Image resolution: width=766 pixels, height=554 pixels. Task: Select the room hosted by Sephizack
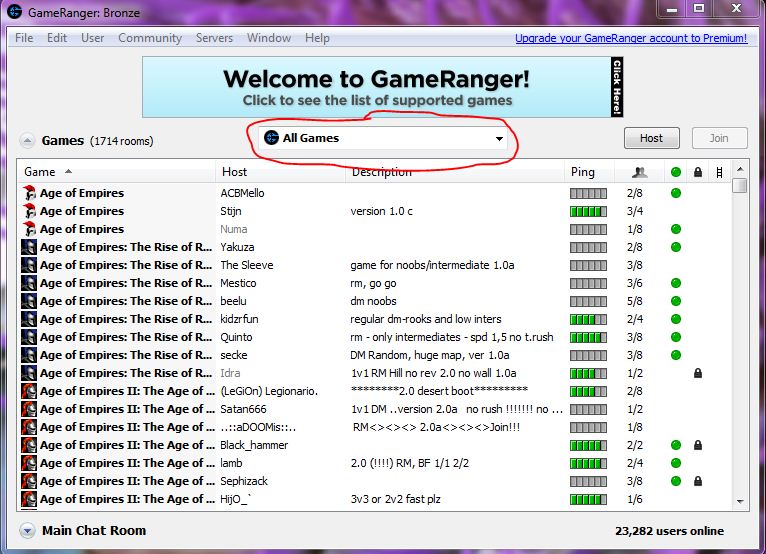(x=244, y=481)
